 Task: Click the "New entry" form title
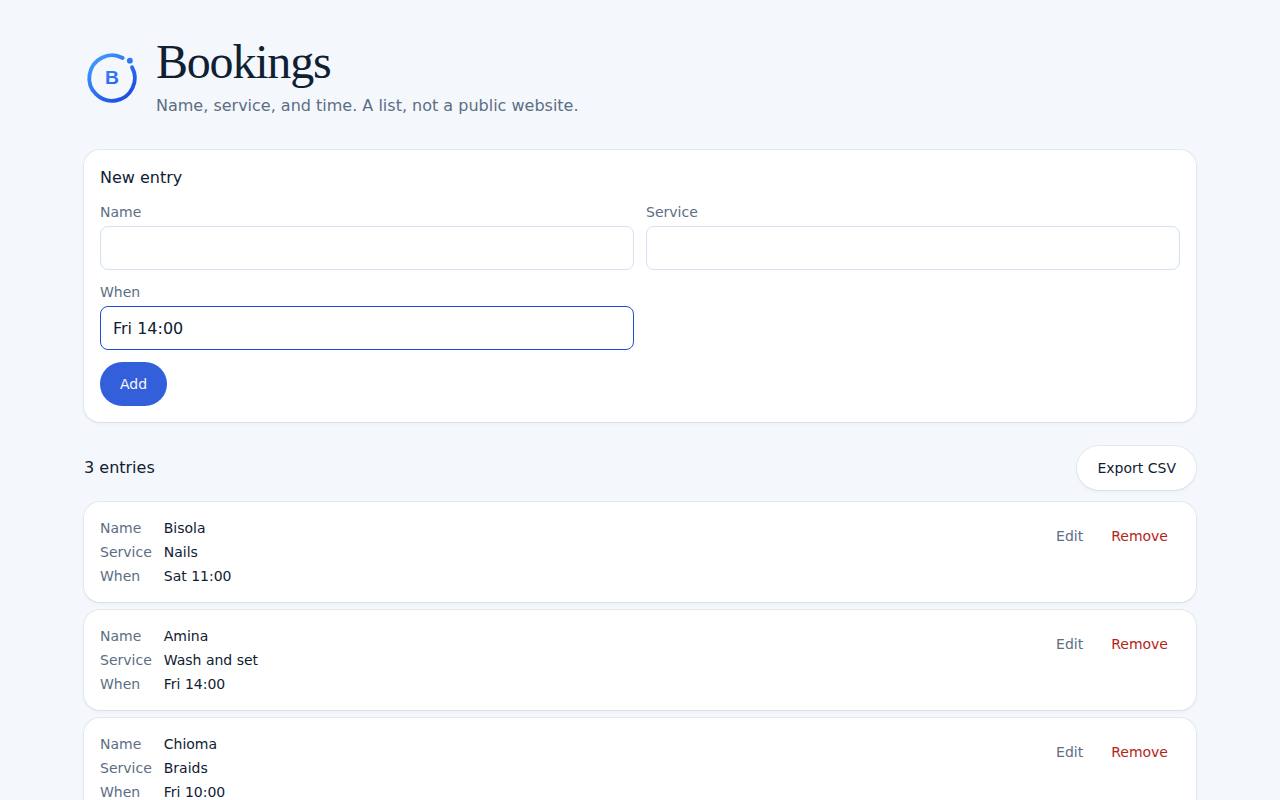(x=141, y=178)
